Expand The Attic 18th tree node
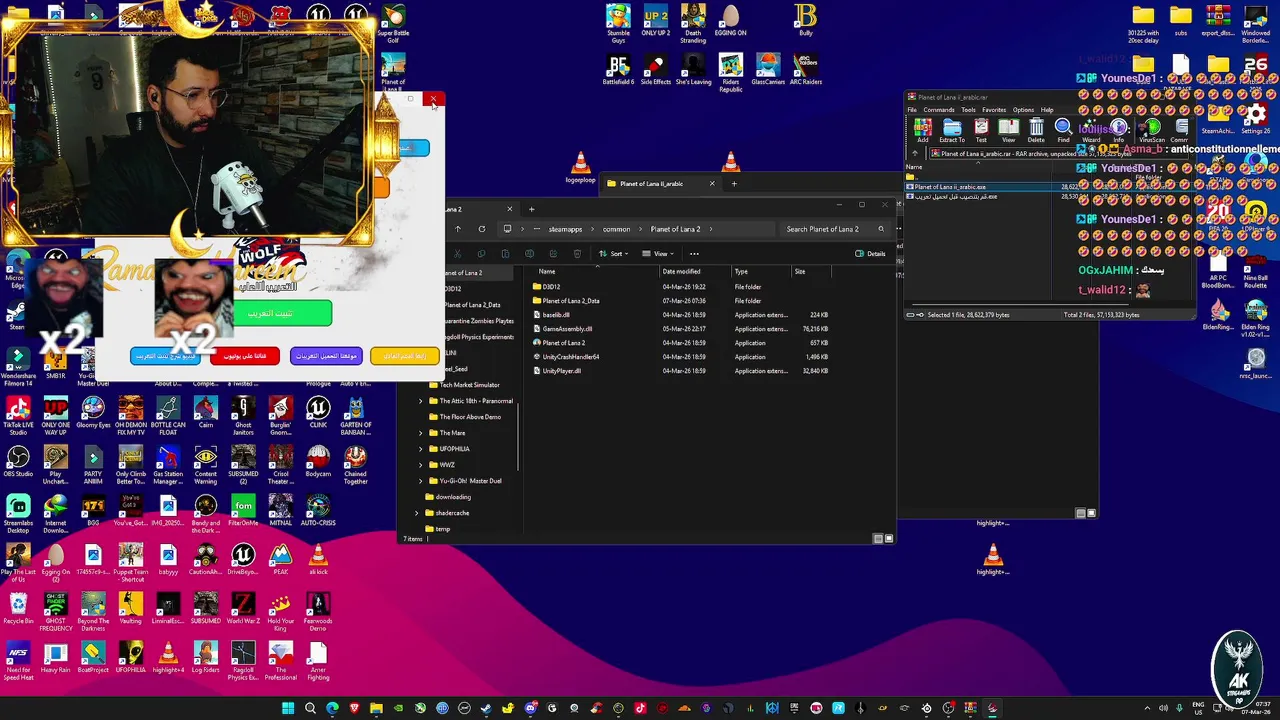Screen dimensions: 1280x720 (x=421, y=401)
